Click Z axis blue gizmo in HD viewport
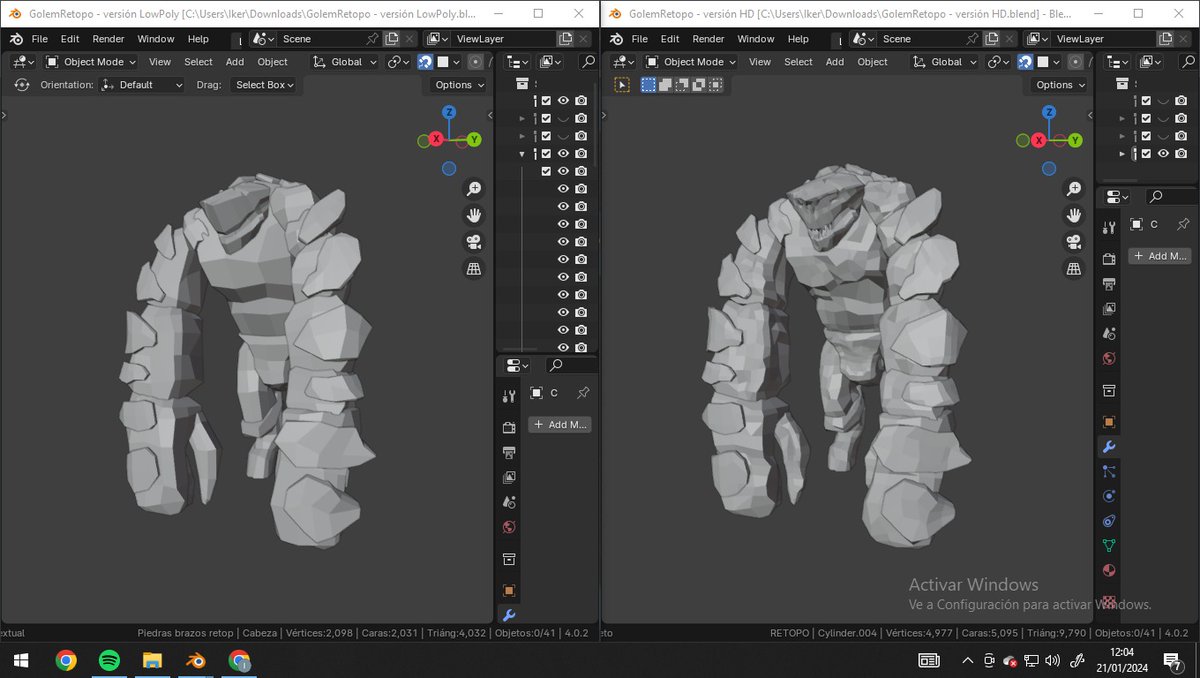The width and height of the screenshot is (1200, 678). click(1050, 112)
